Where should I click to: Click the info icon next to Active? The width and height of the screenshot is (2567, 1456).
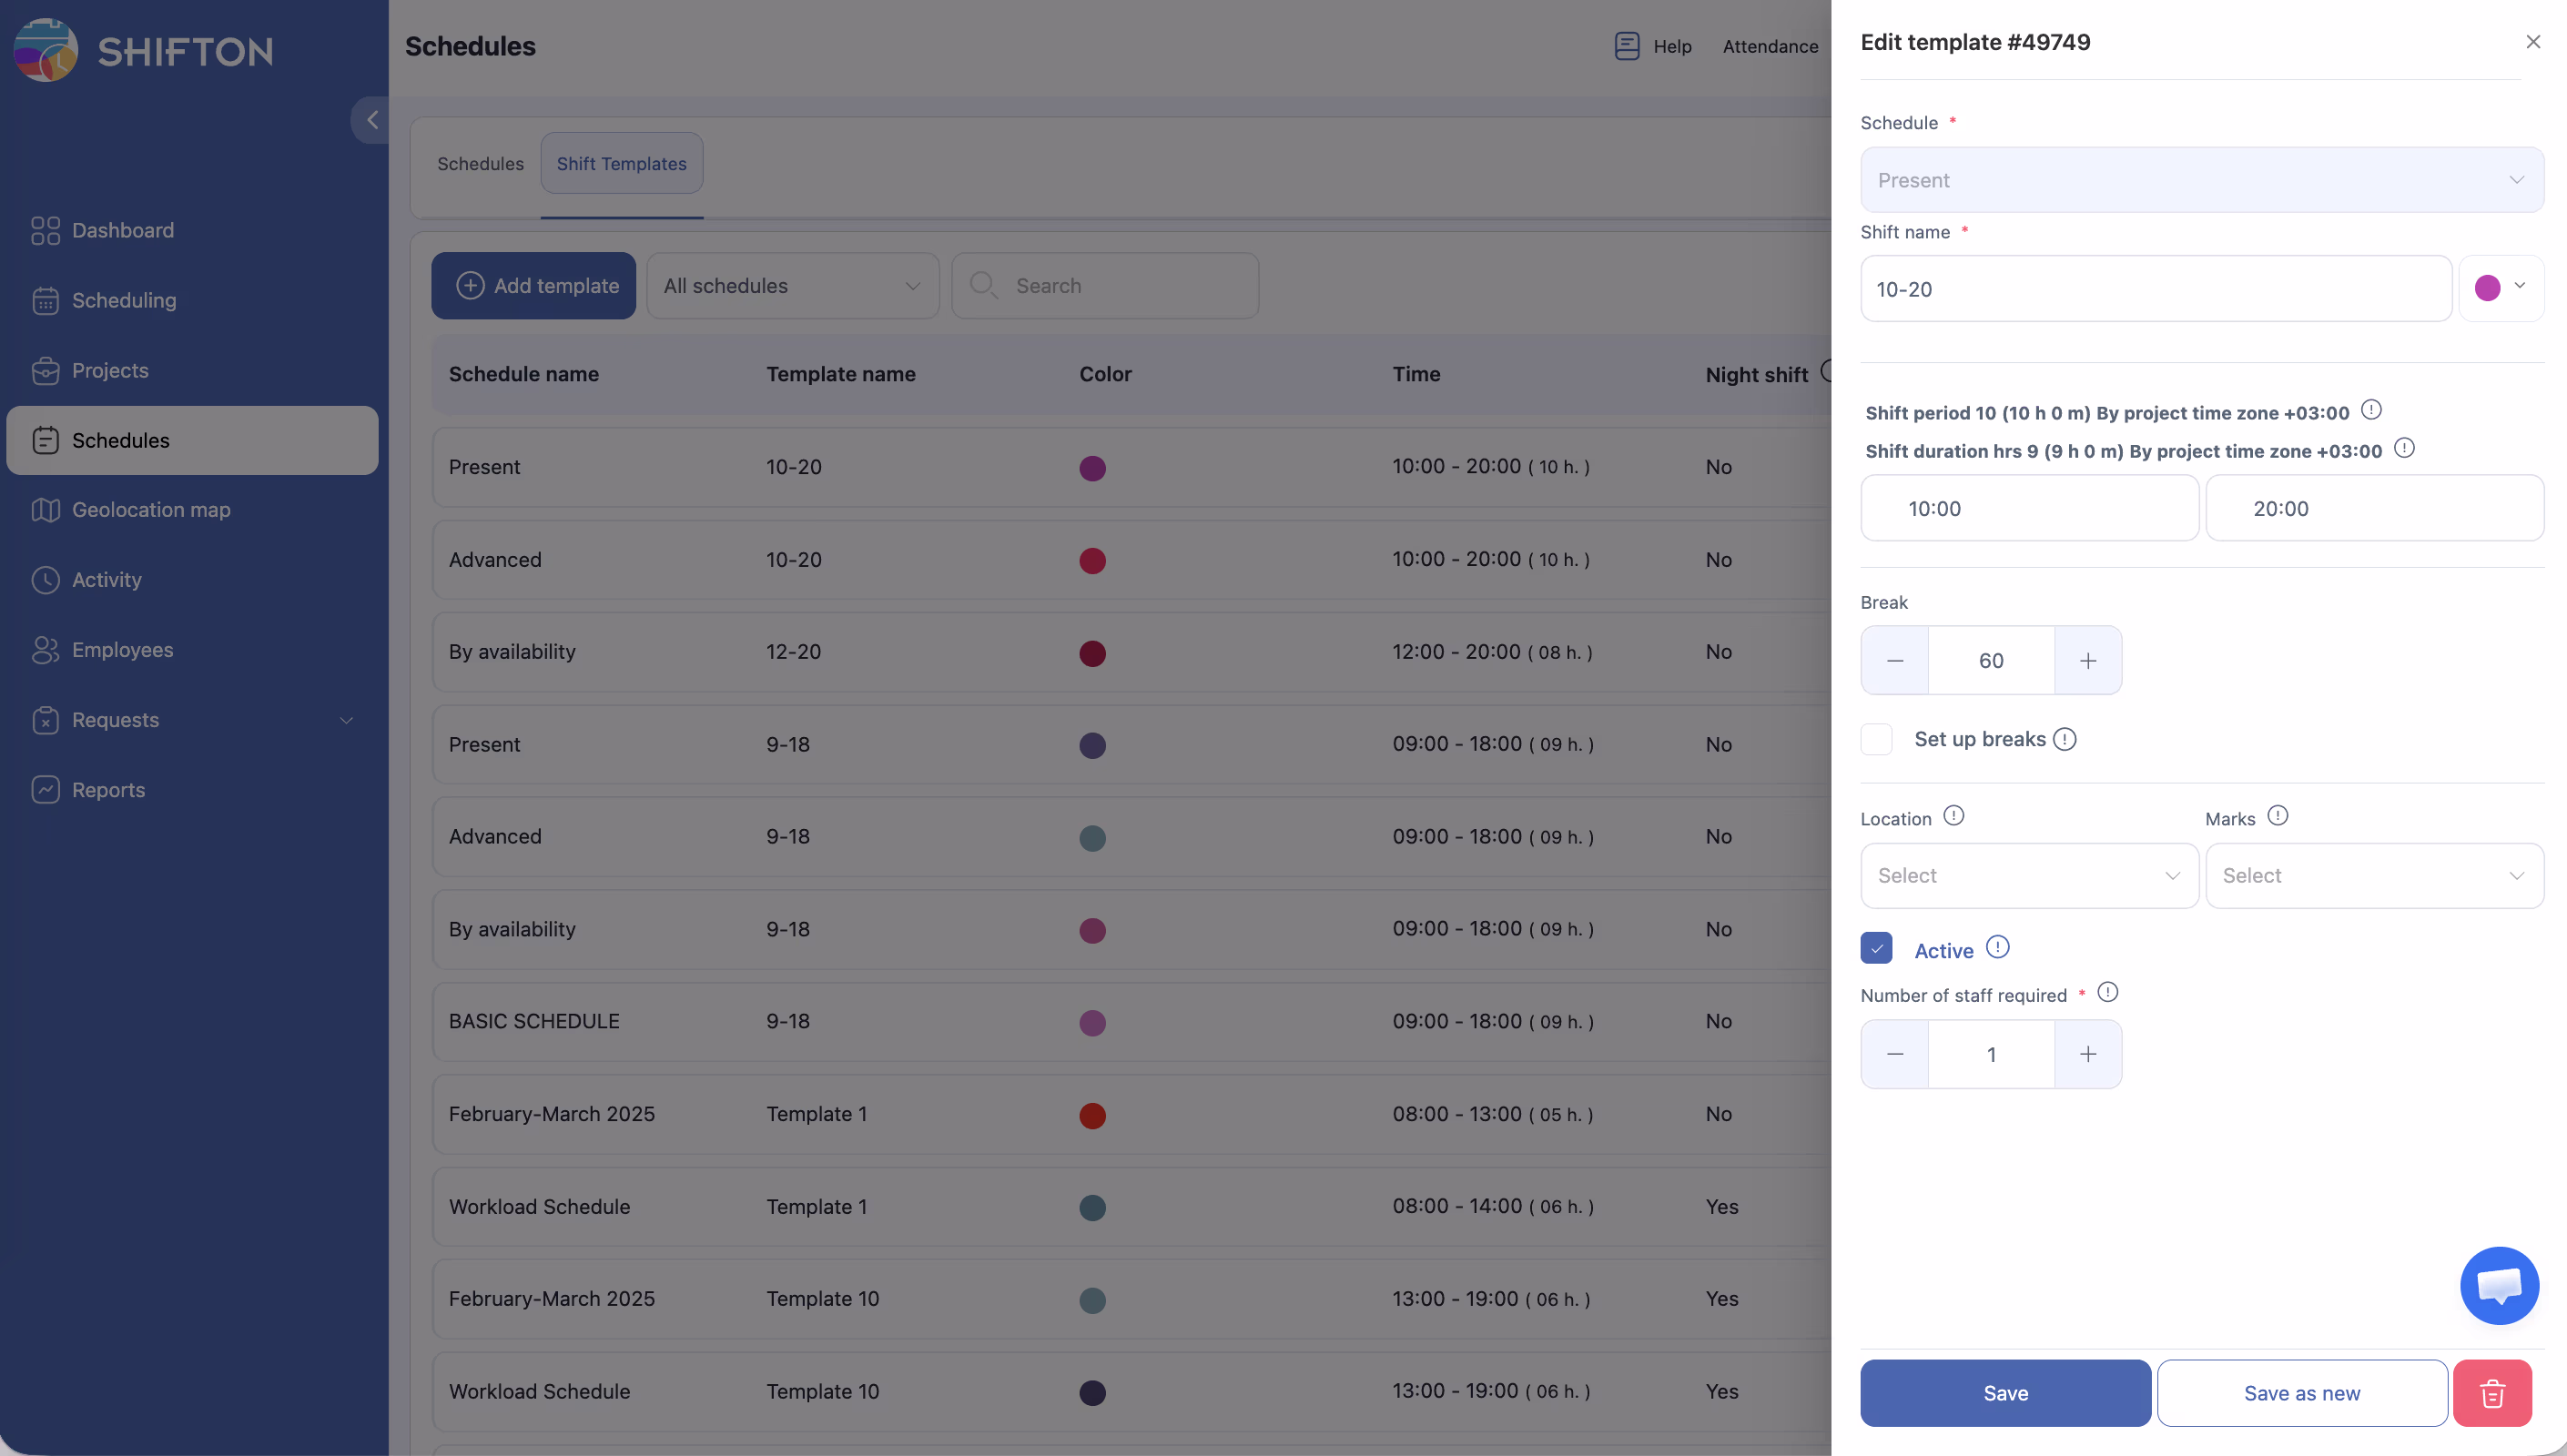pos(1997,947)
